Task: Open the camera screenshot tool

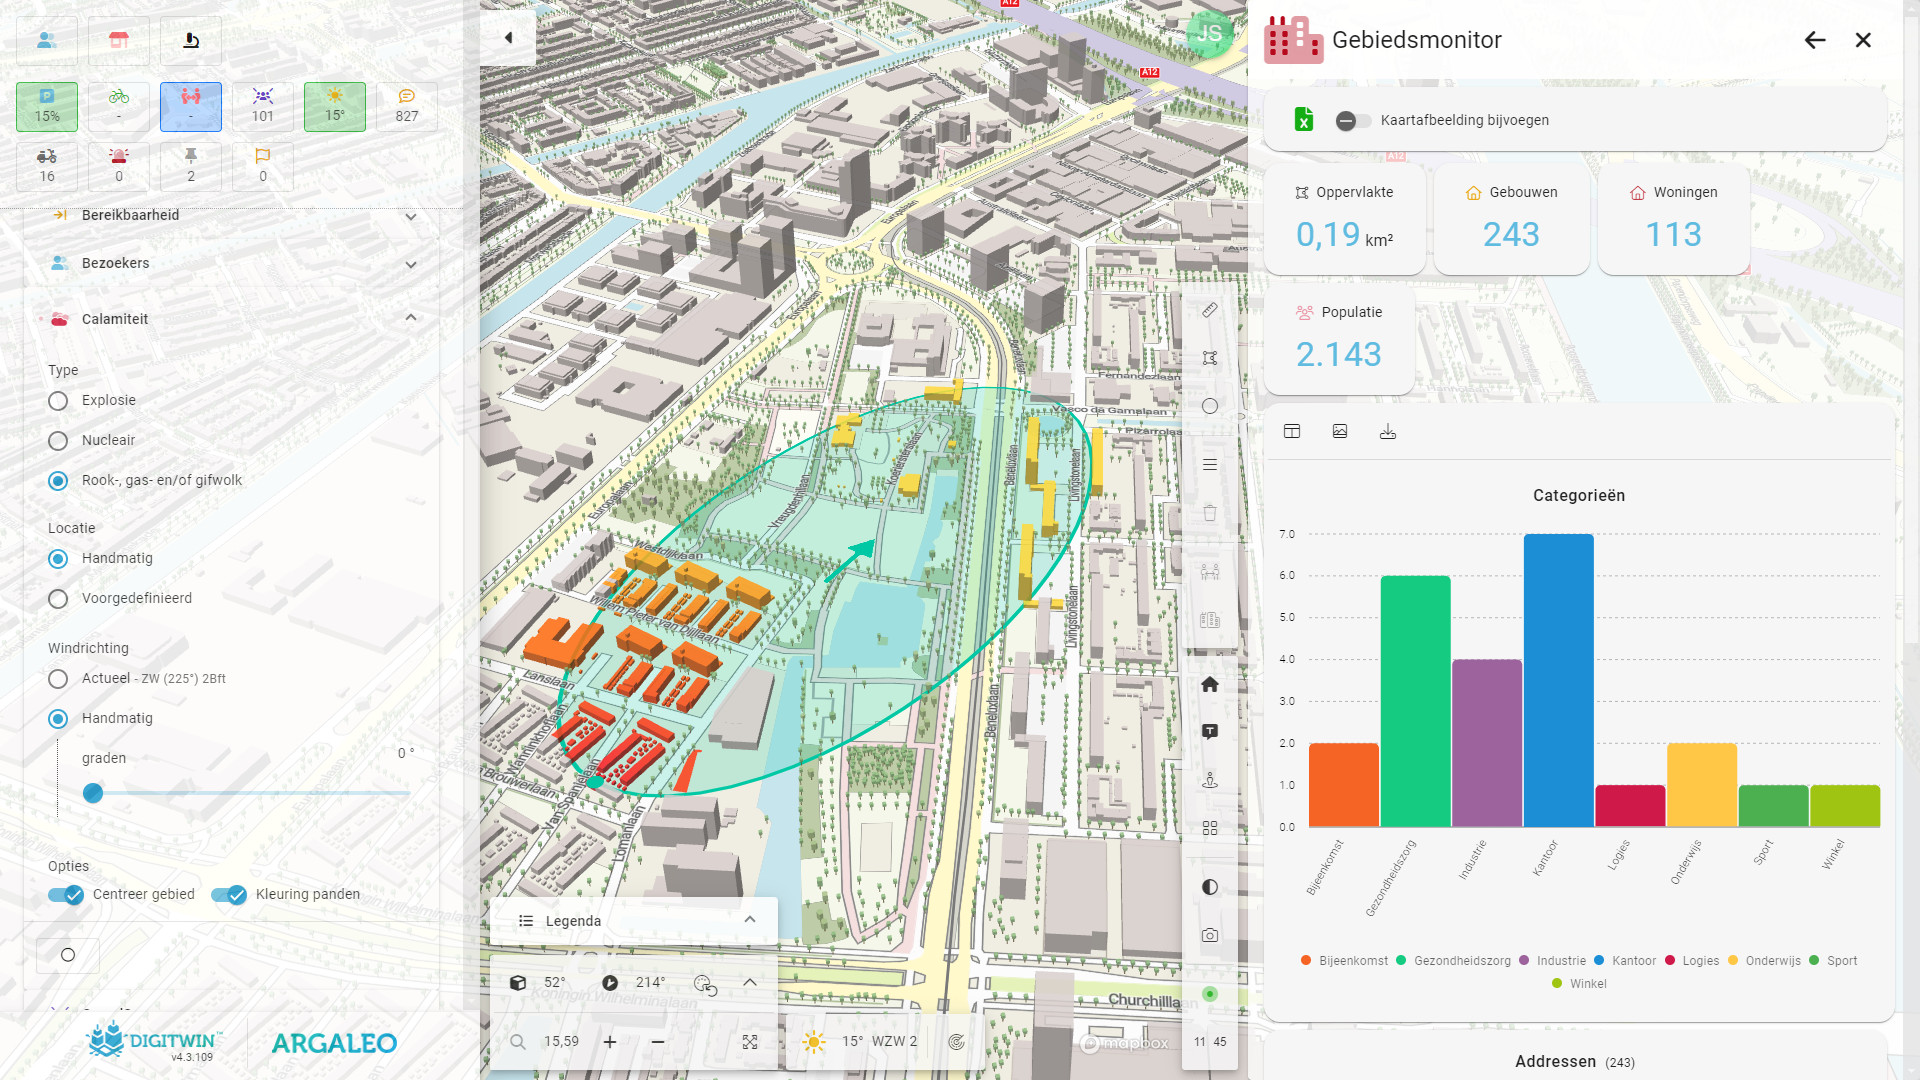Action: (x=1209, y=935)
